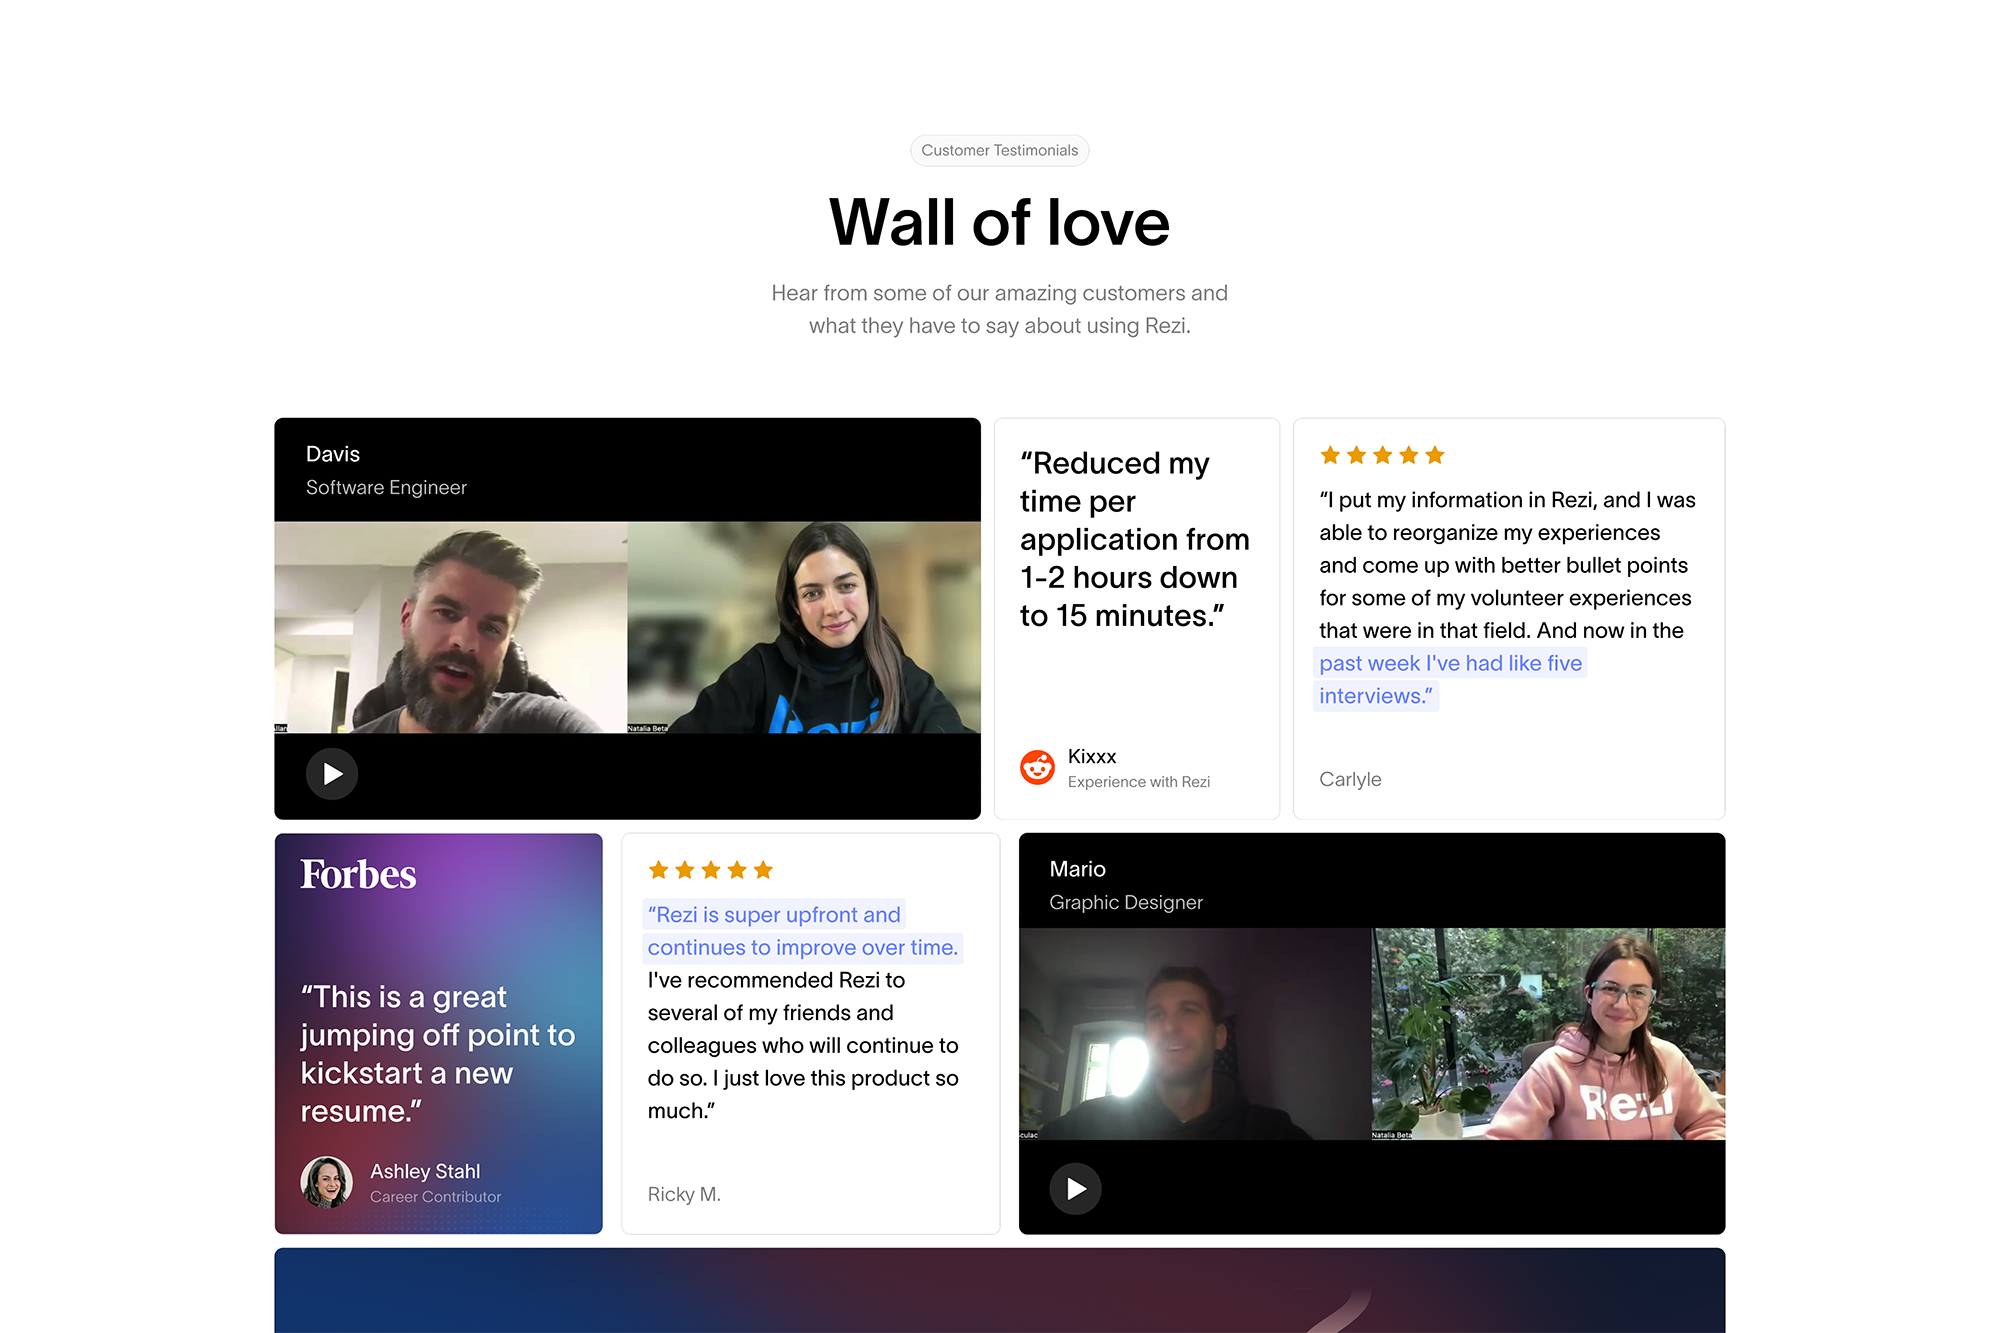Click the Ashley Stahl name
Viewport: 2000px width, 1333px height.
click(425, 1171)
